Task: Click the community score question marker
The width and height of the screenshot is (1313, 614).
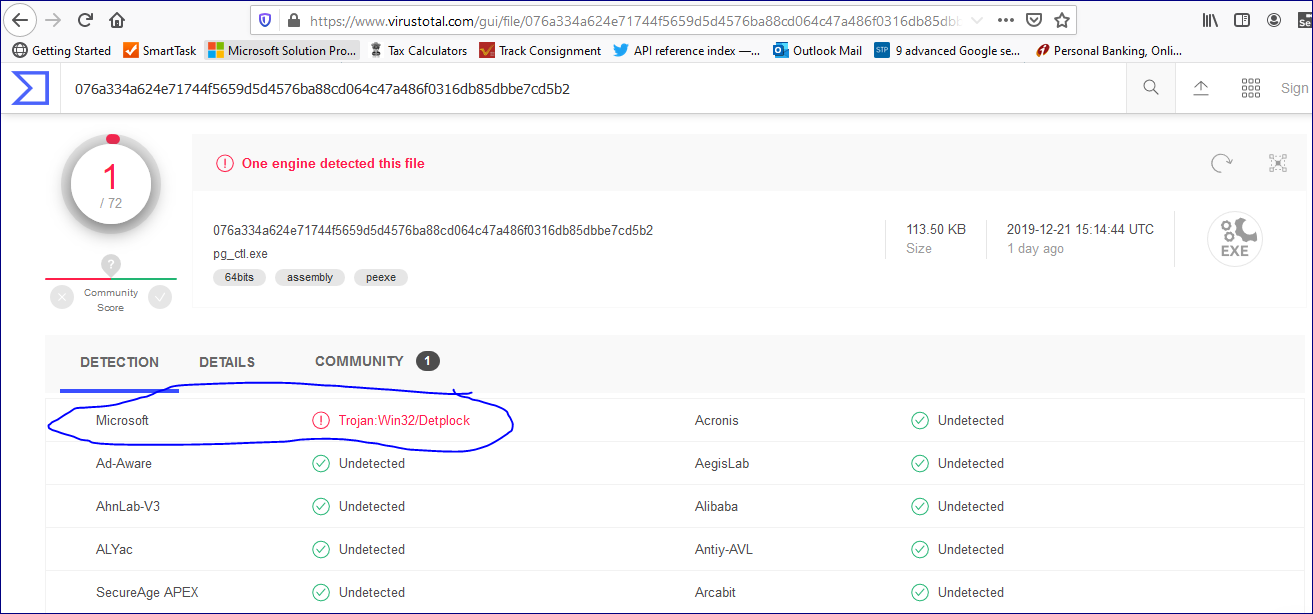Action: click(x=111, y=265)
